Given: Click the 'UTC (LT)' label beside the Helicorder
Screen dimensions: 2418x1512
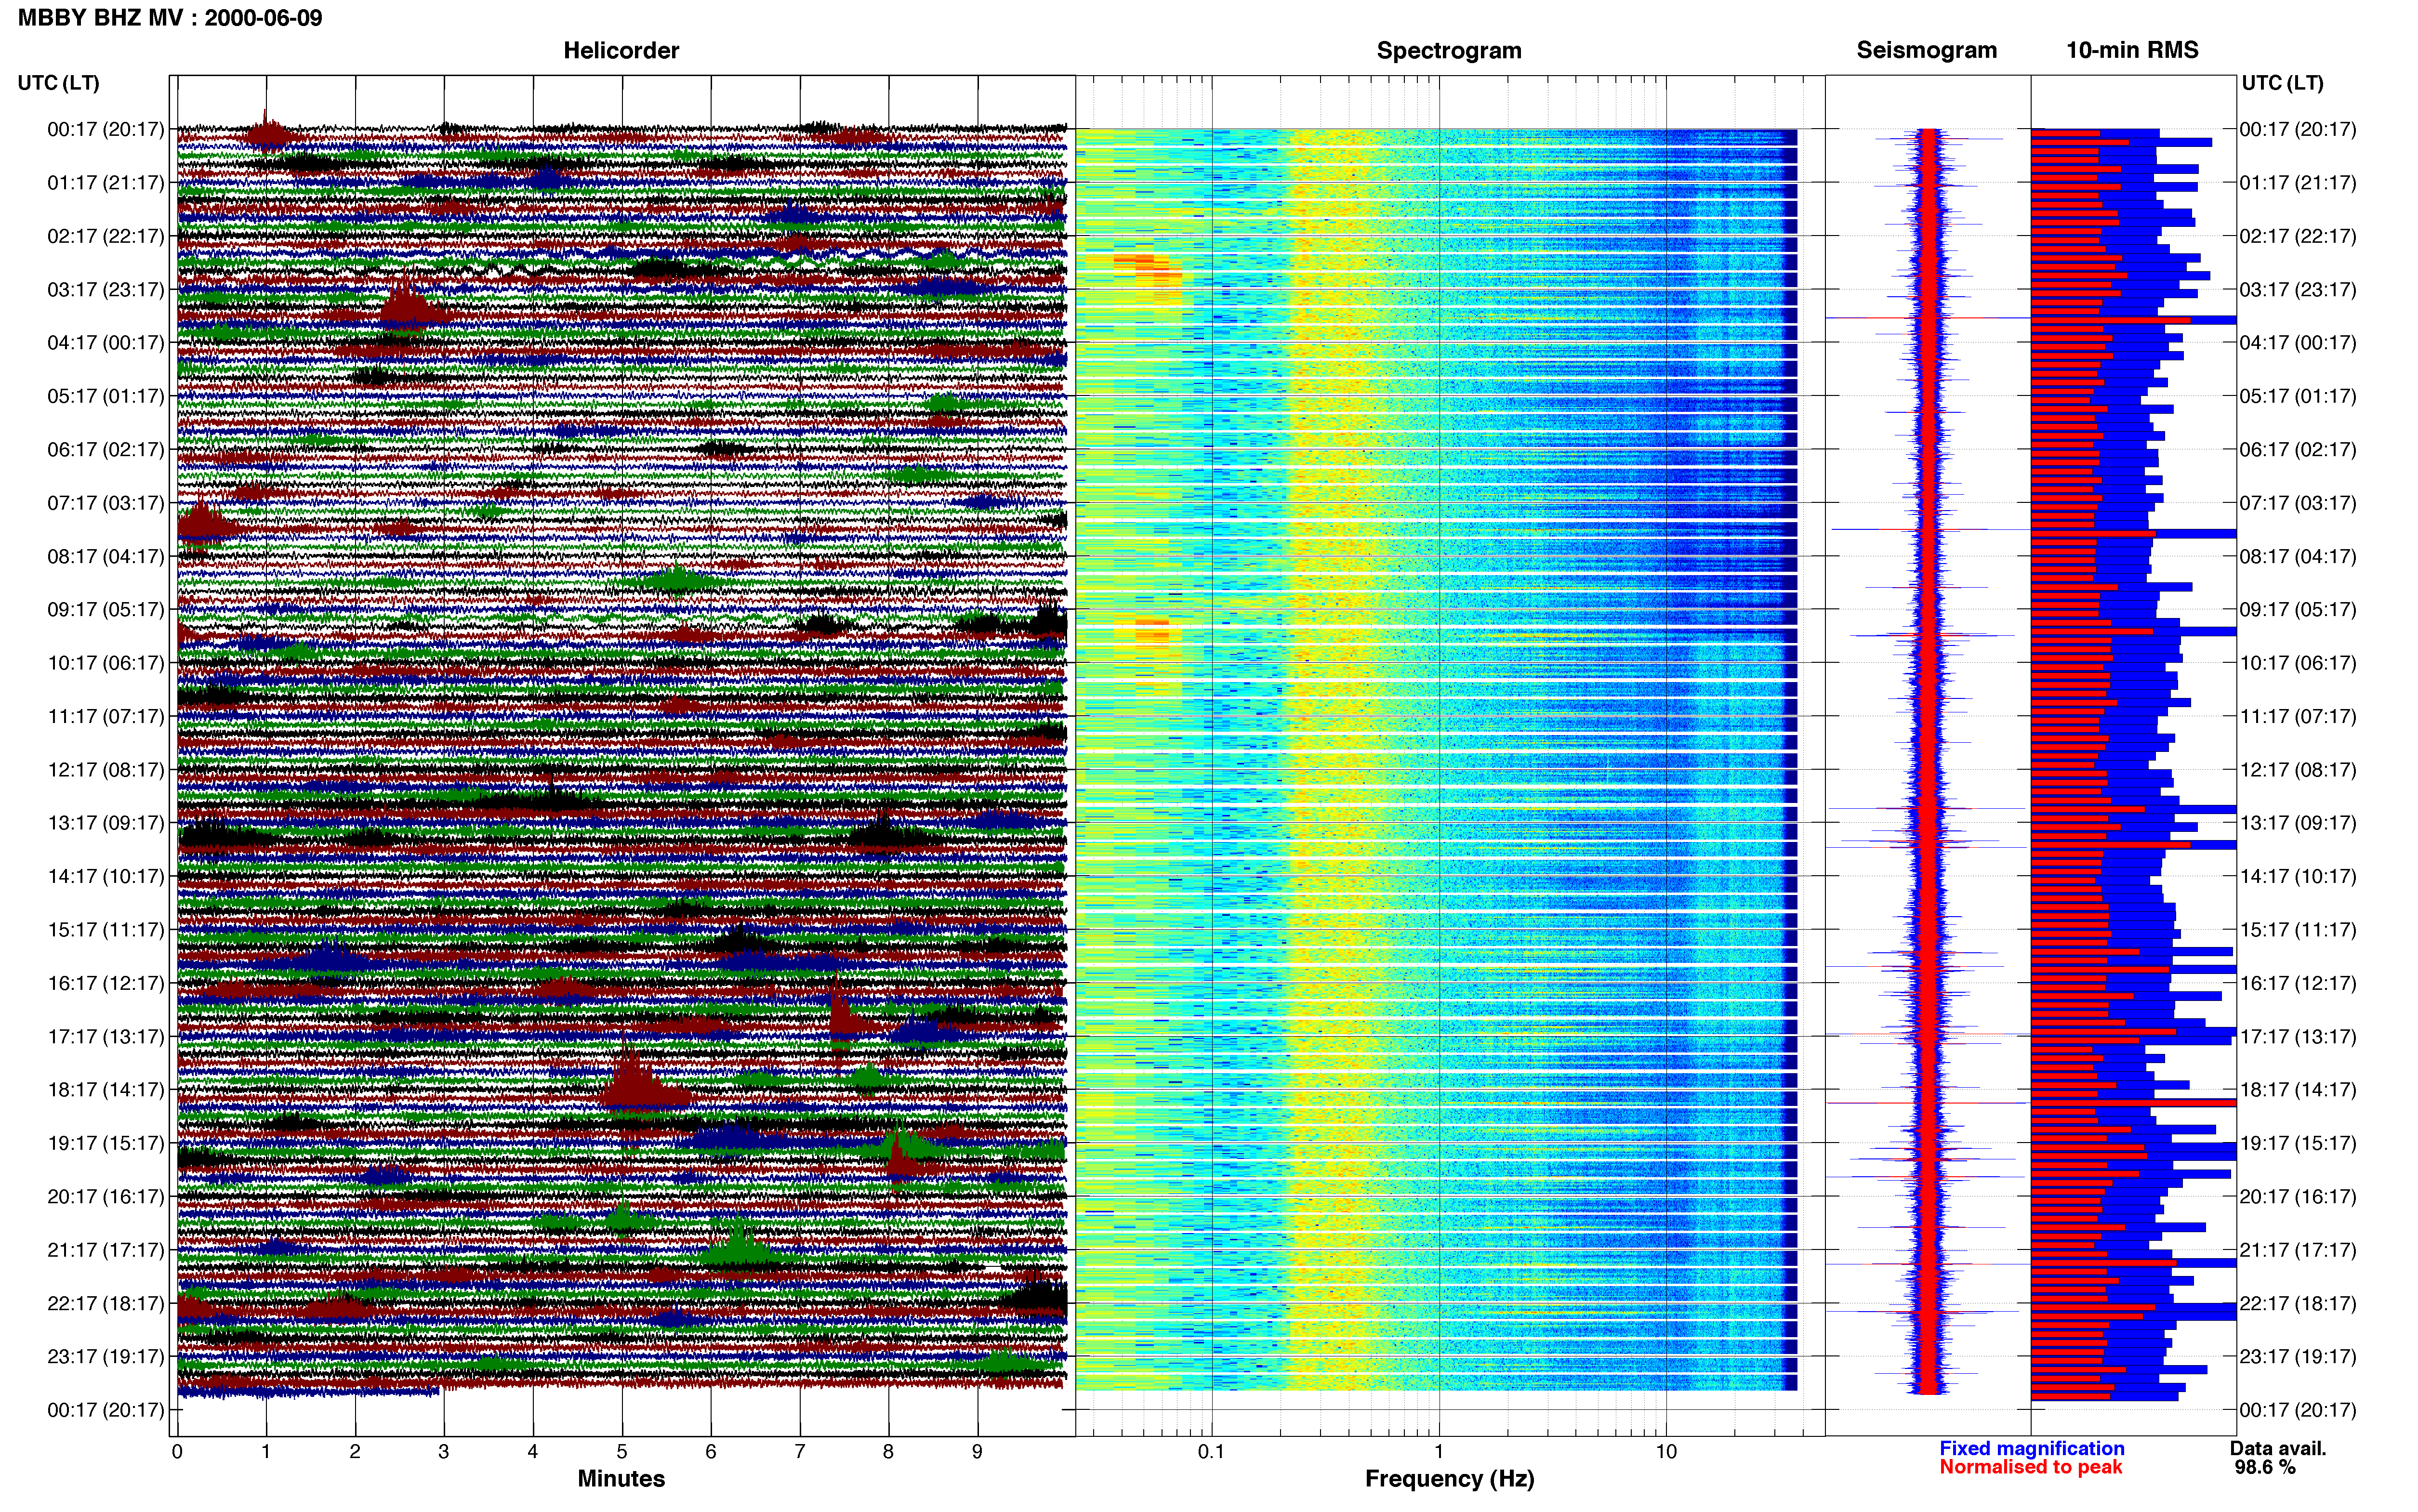Looking at the screenshot, I should pyautogui.click(x=58, y=83).
